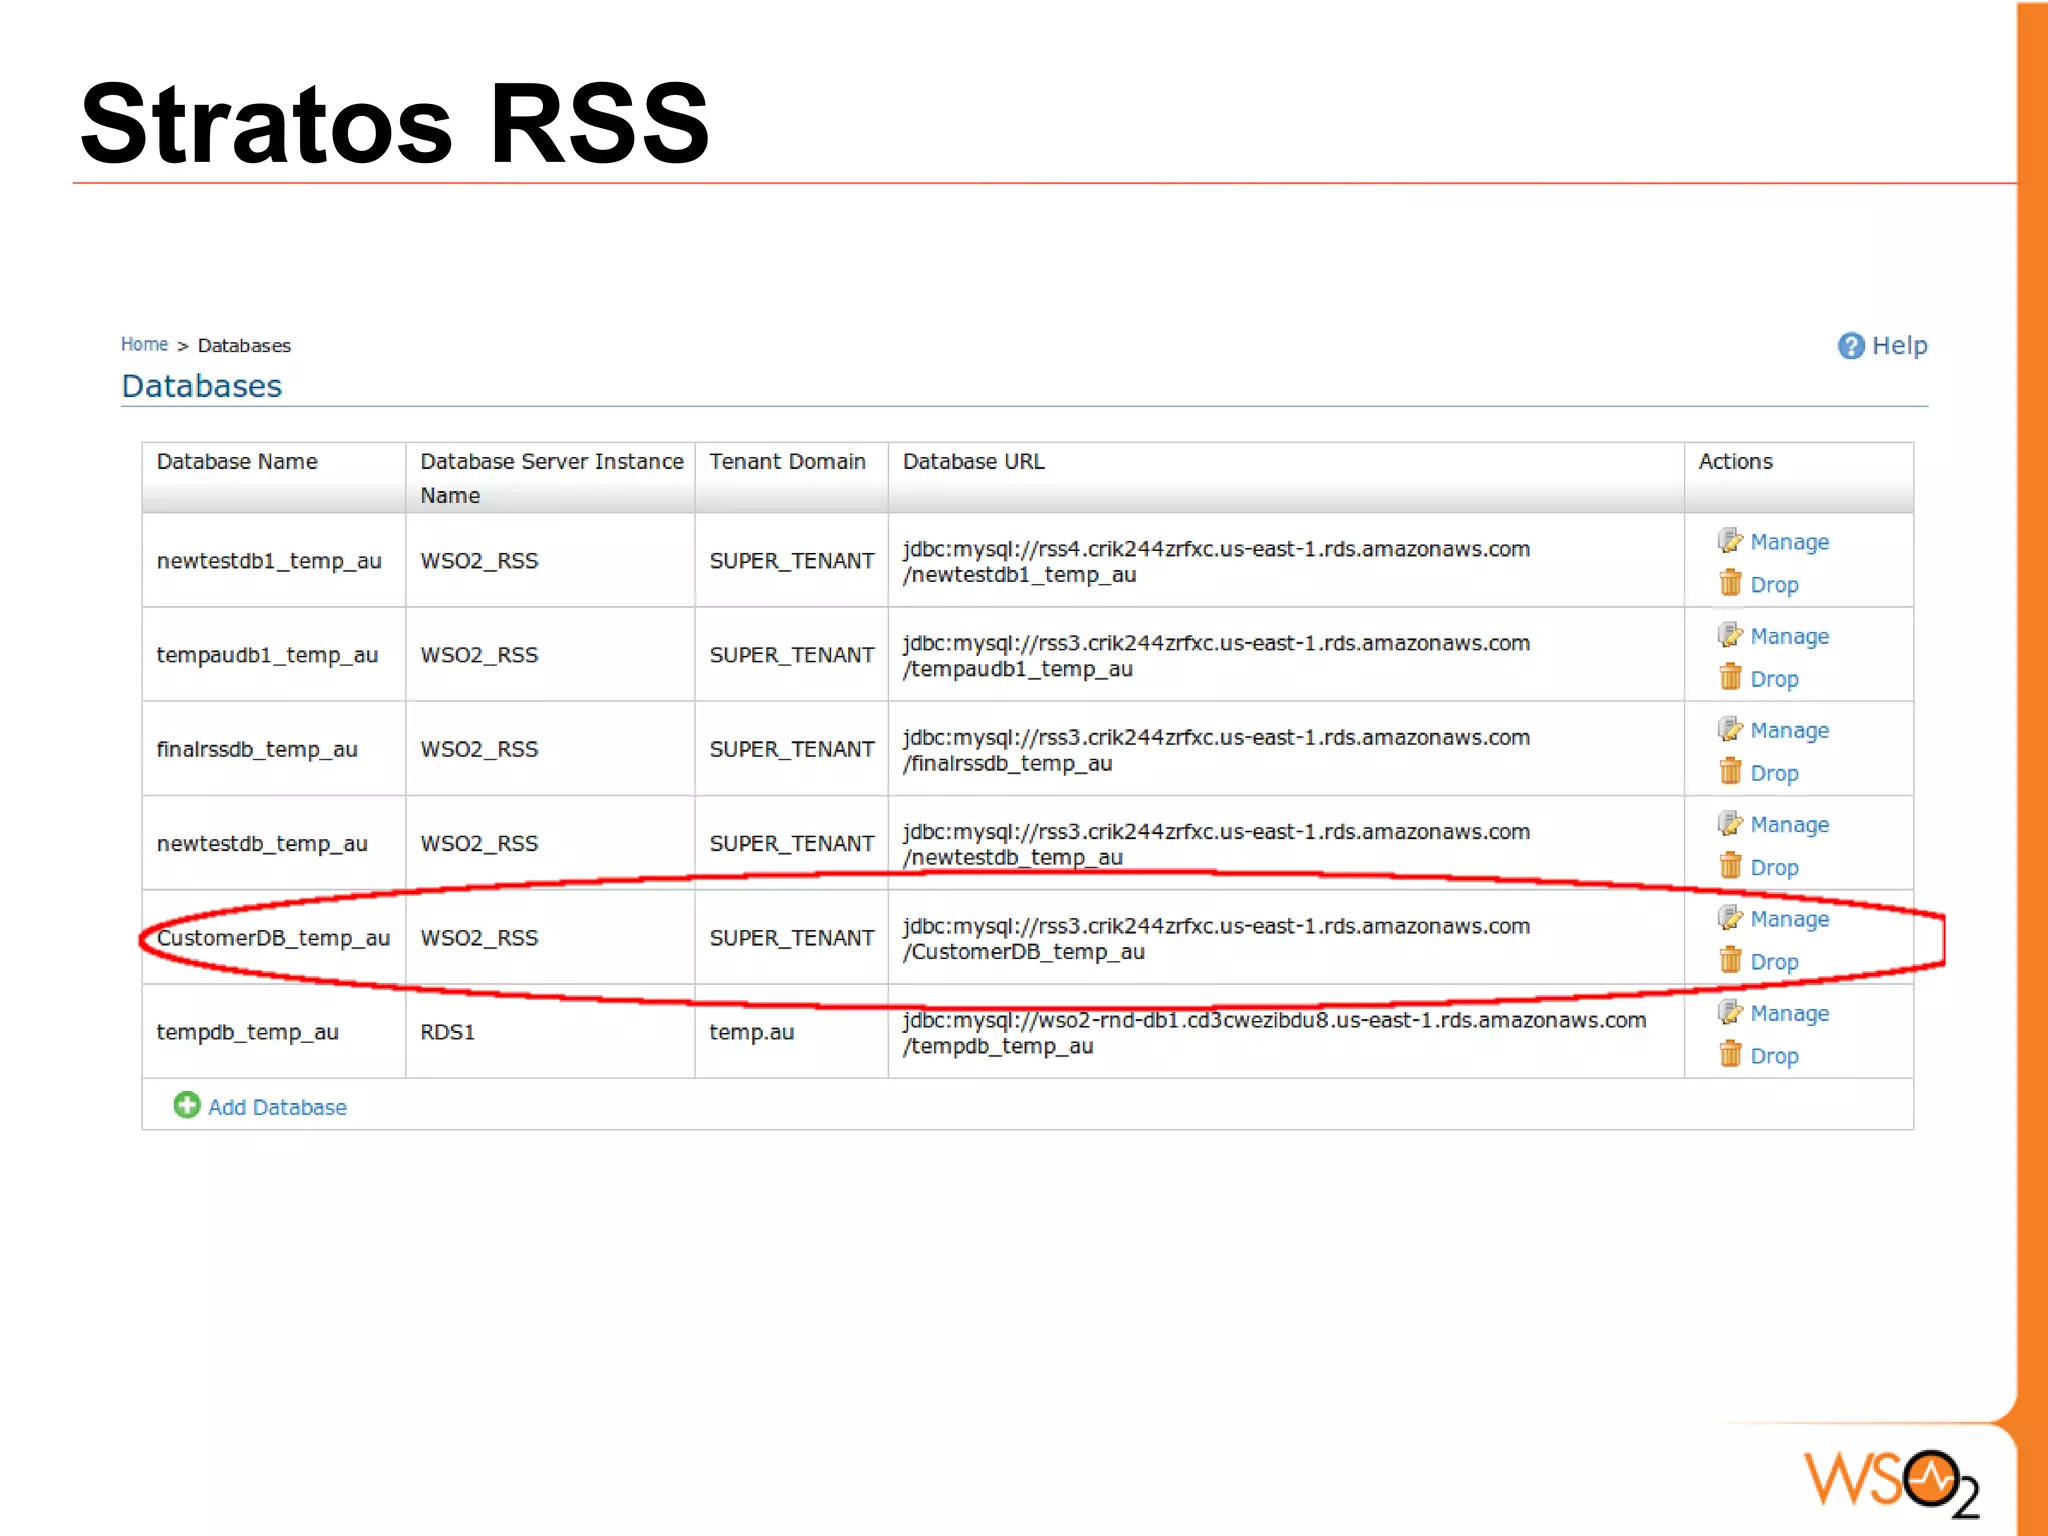2048x1536 pixels.
Task: Click the Manage icon for CustomerDB_temp_au
Action: (x=1730, y=918)
